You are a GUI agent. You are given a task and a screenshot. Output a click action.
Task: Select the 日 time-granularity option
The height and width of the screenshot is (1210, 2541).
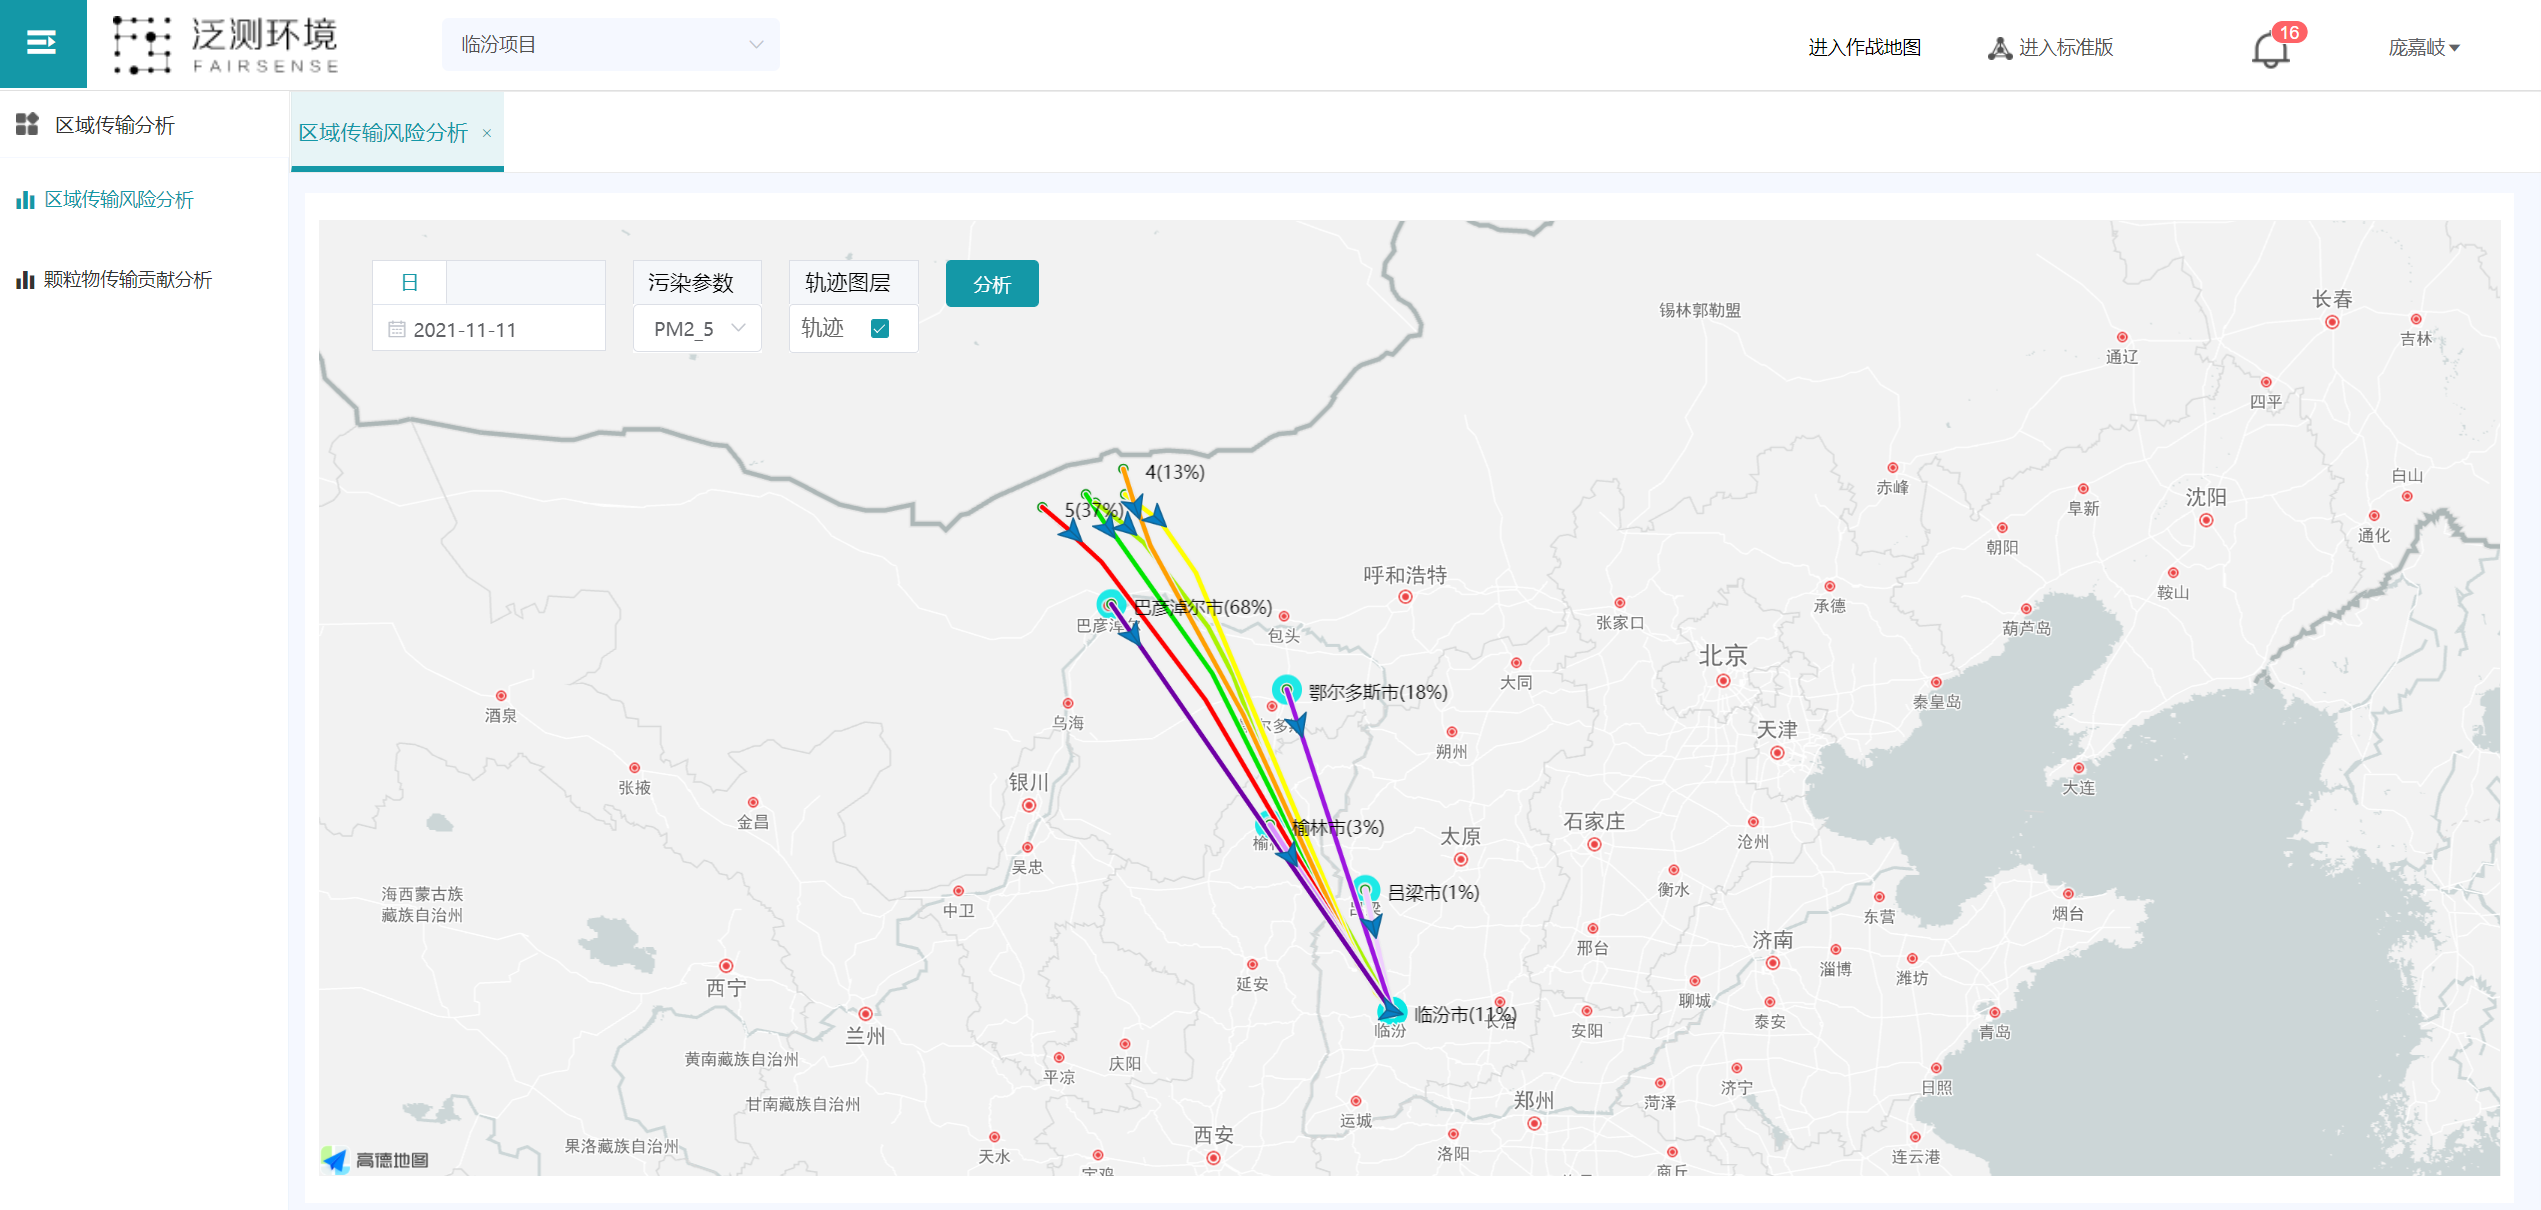[x=409, y=283]
